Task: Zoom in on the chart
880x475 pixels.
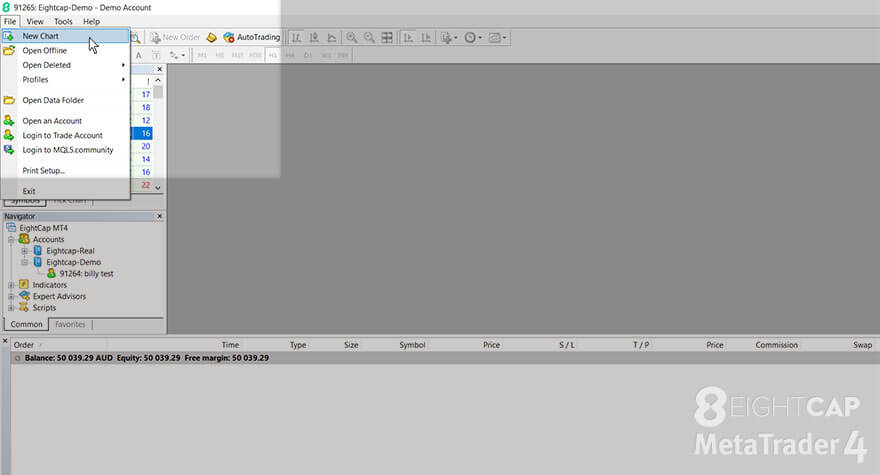Action: click(351, 38)
